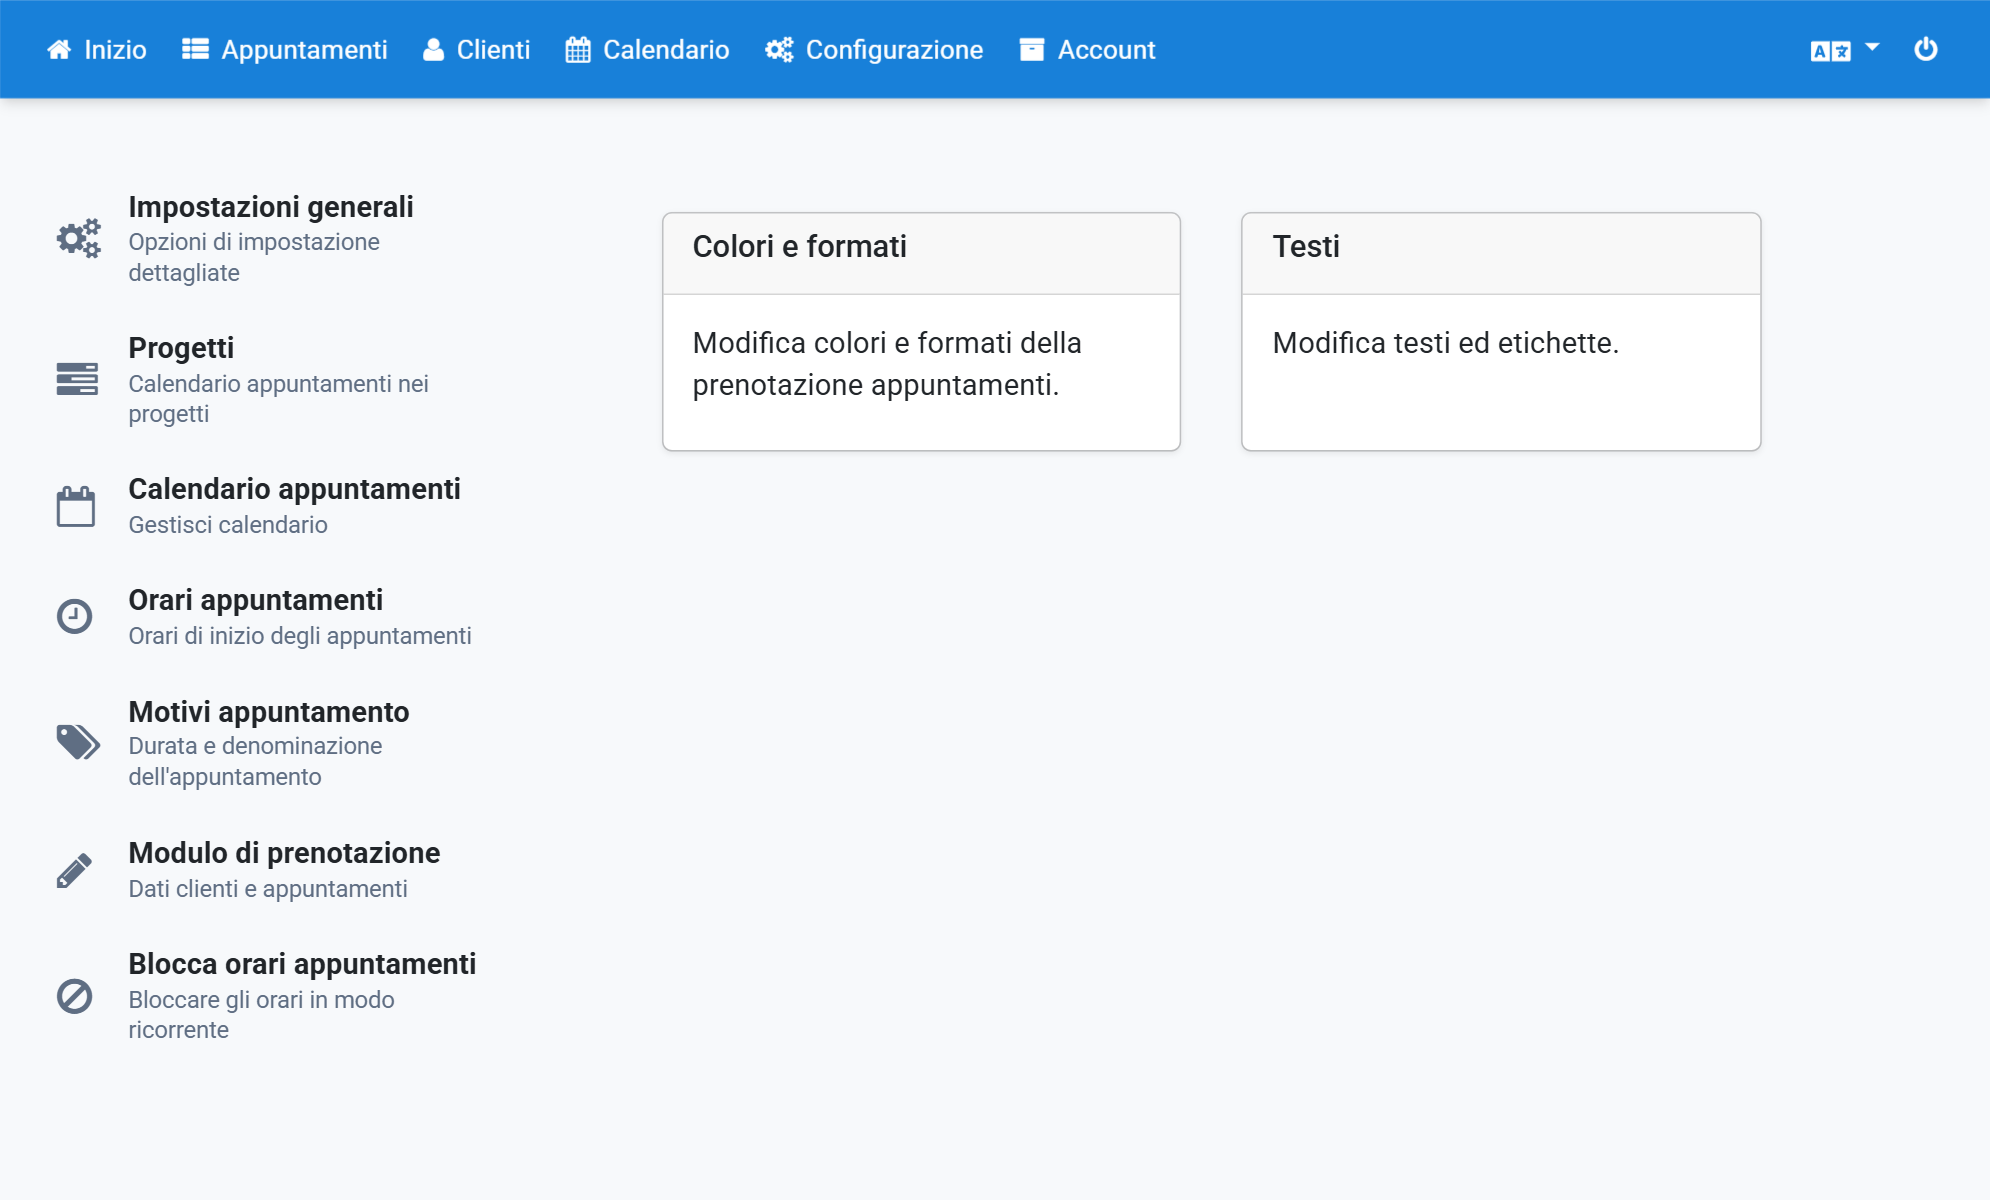Click the tags icon for Motivi appuntamento

point(78,743)
